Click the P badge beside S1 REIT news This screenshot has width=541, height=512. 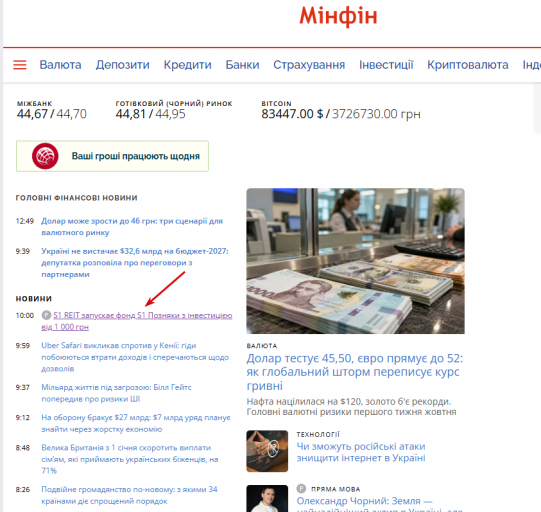(x=46, y=315)
